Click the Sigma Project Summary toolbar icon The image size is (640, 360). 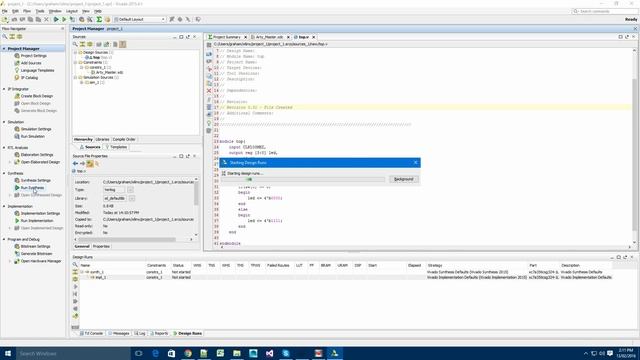click(99, 19)
